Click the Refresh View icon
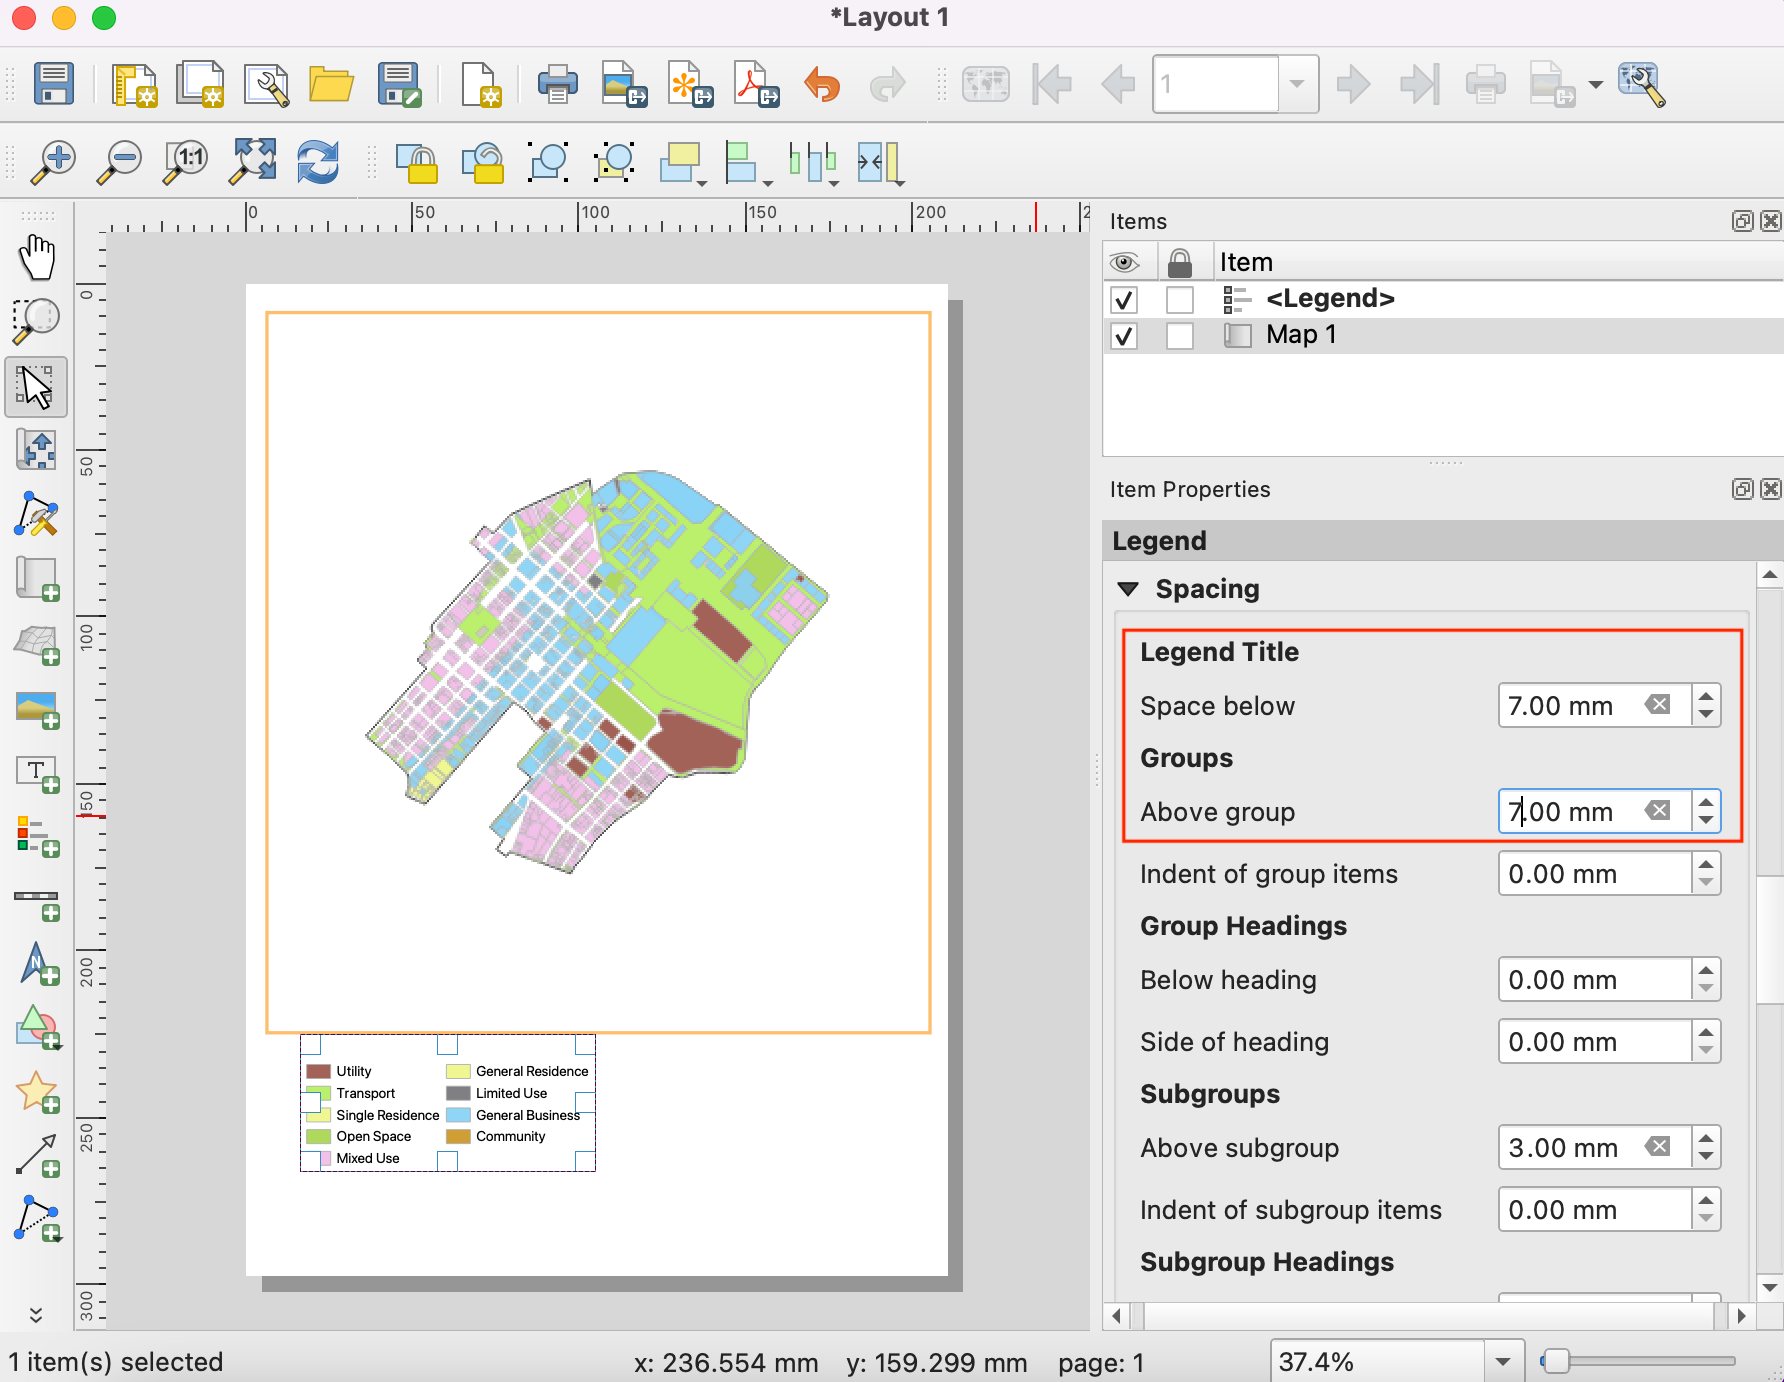1784x1382 pixels. coord(318,162)
